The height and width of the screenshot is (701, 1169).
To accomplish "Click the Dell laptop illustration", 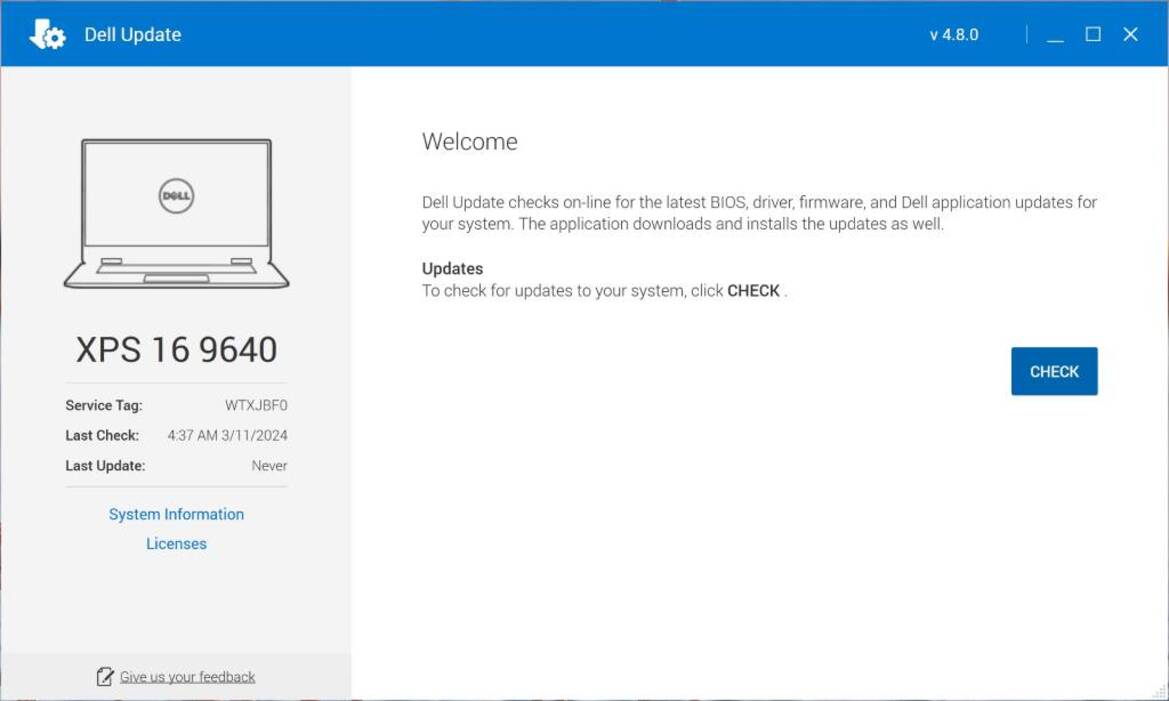I will coord(177,213).
